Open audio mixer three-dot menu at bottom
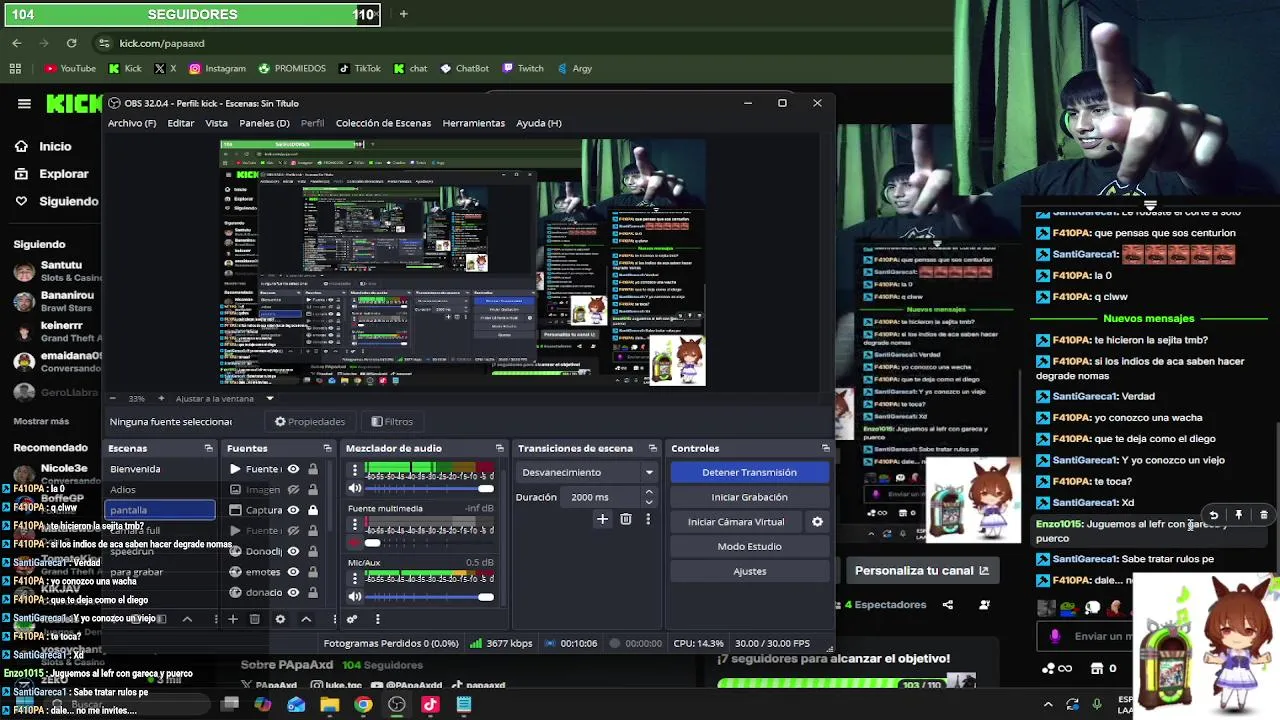Screen dimensions: 1280x720 [377, 619]
